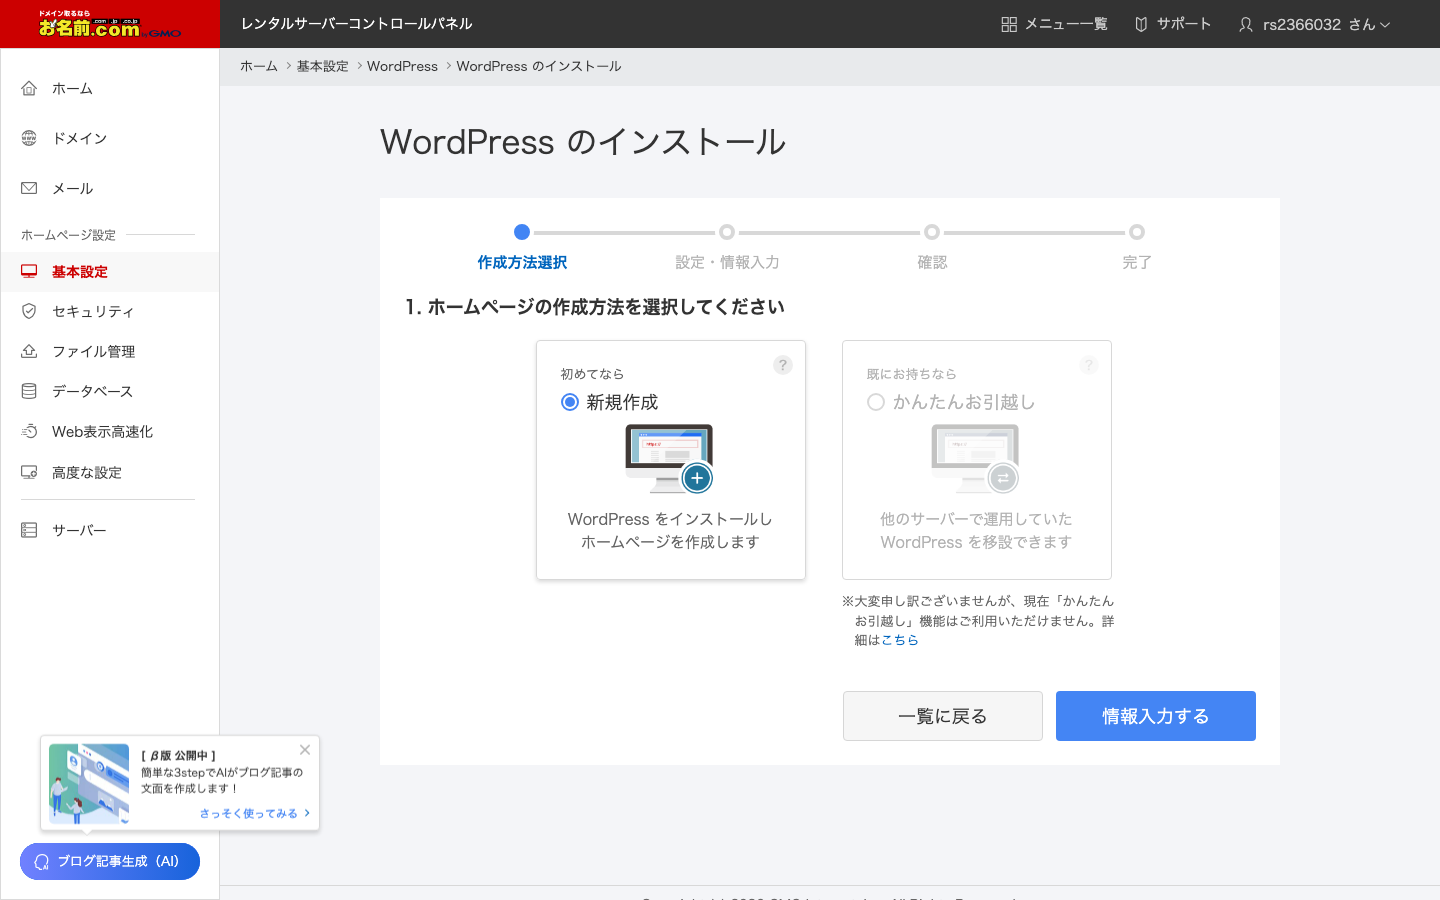Image resolution: width=1440 pixels, height=900 pixels.
Task: Click the blog AI promo illustration
Action: click(x=89, y=783)
